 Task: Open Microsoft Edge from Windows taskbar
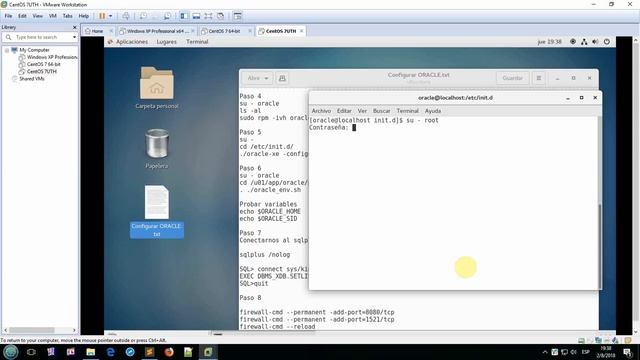pyautogui.click(x=111, y=352)
